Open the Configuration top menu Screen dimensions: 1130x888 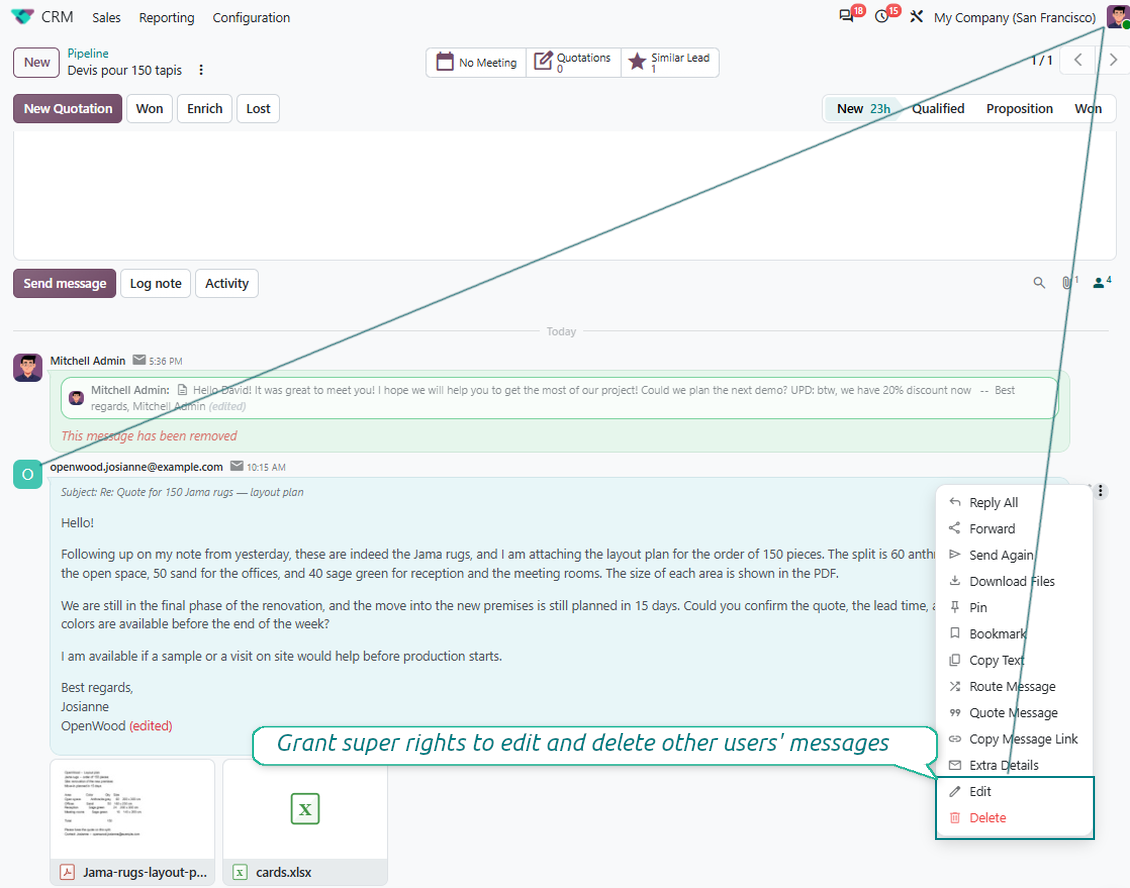(x=251, y=17)
